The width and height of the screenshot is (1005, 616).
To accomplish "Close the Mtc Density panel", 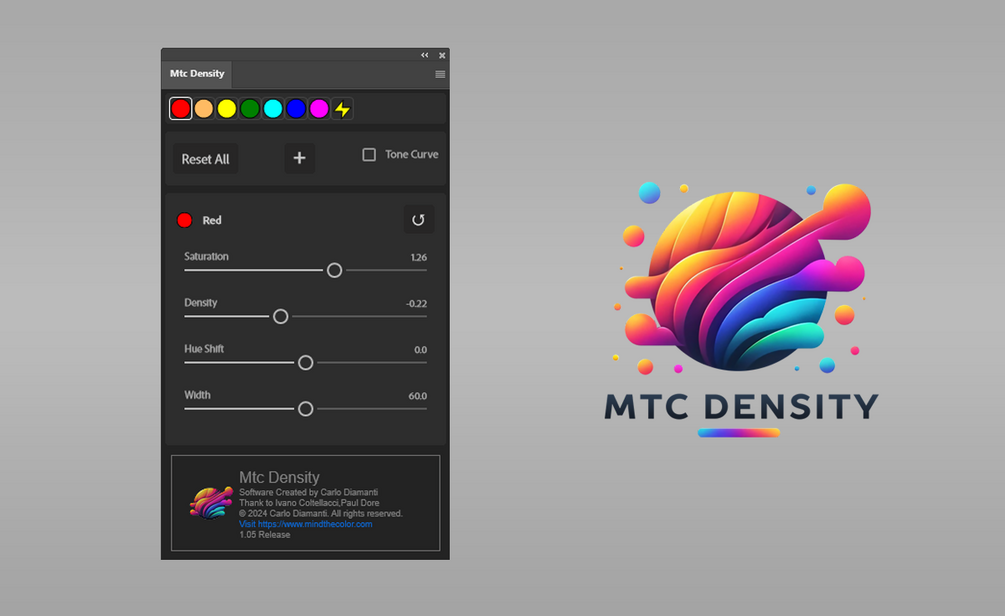I will click(x=442, y=55).
